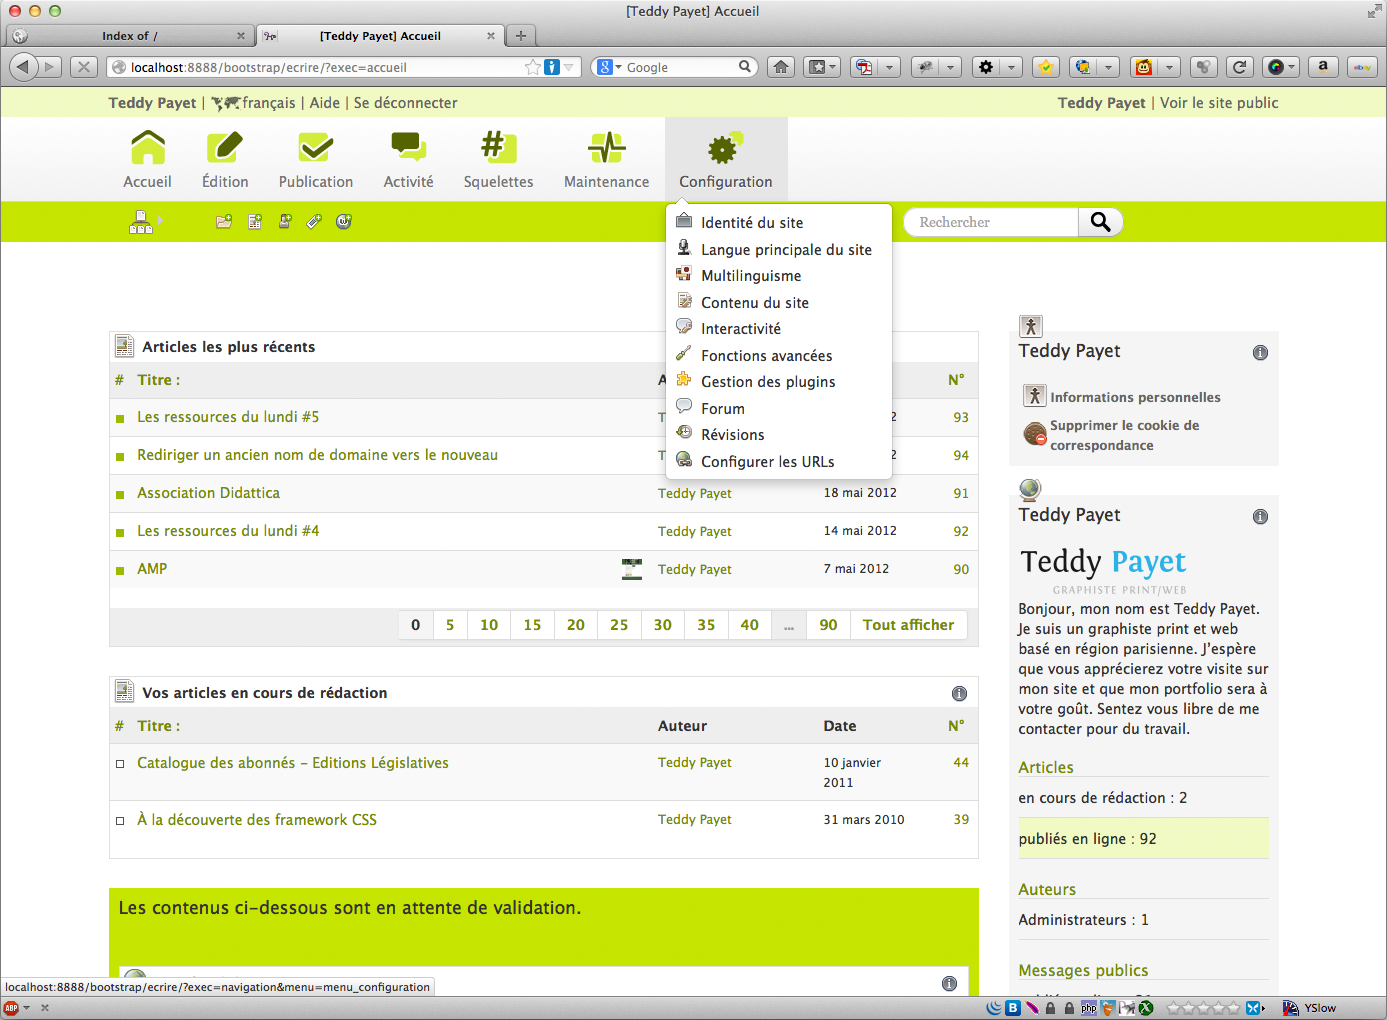
Task: Click the create new article icon
Action: click(x=255, y=222)
